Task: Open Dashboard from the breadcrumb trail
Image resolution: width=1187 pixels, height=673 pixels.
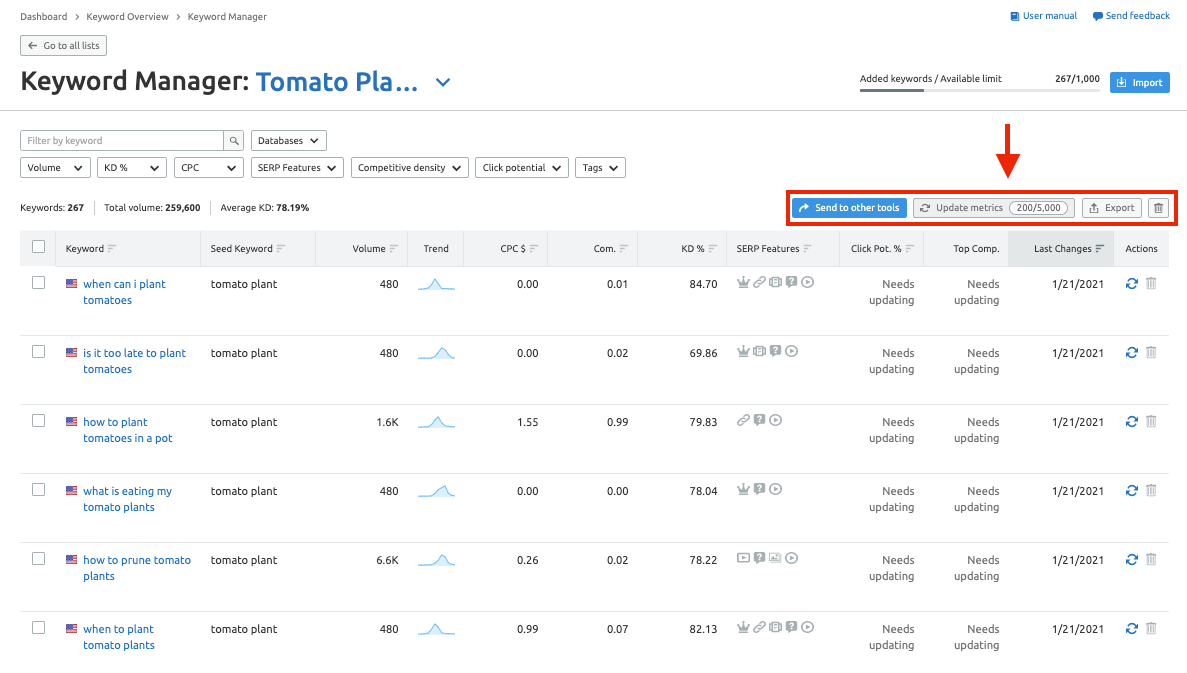Action: [44, 17]
